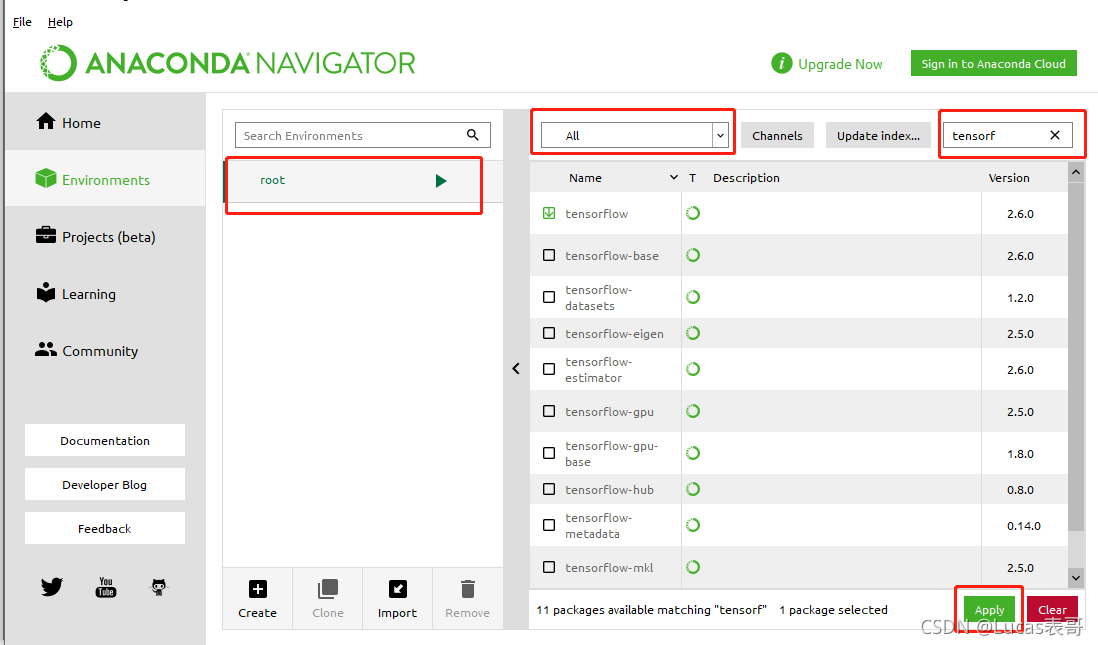Image resolution: width=1098 pixels, height=645 pixels.
Task: Click the package list scrollbar thumb
Action: tap(1076, 357)
